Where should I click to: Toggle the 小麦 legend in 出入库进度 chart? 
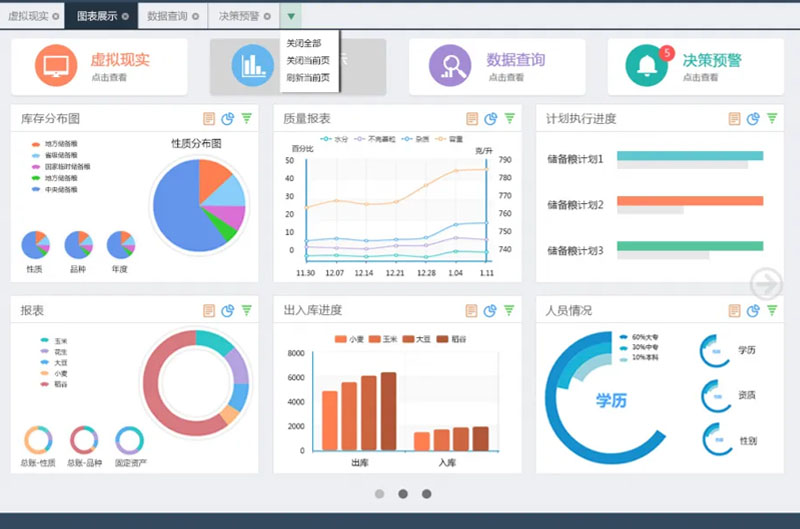(x=349, y=339)
